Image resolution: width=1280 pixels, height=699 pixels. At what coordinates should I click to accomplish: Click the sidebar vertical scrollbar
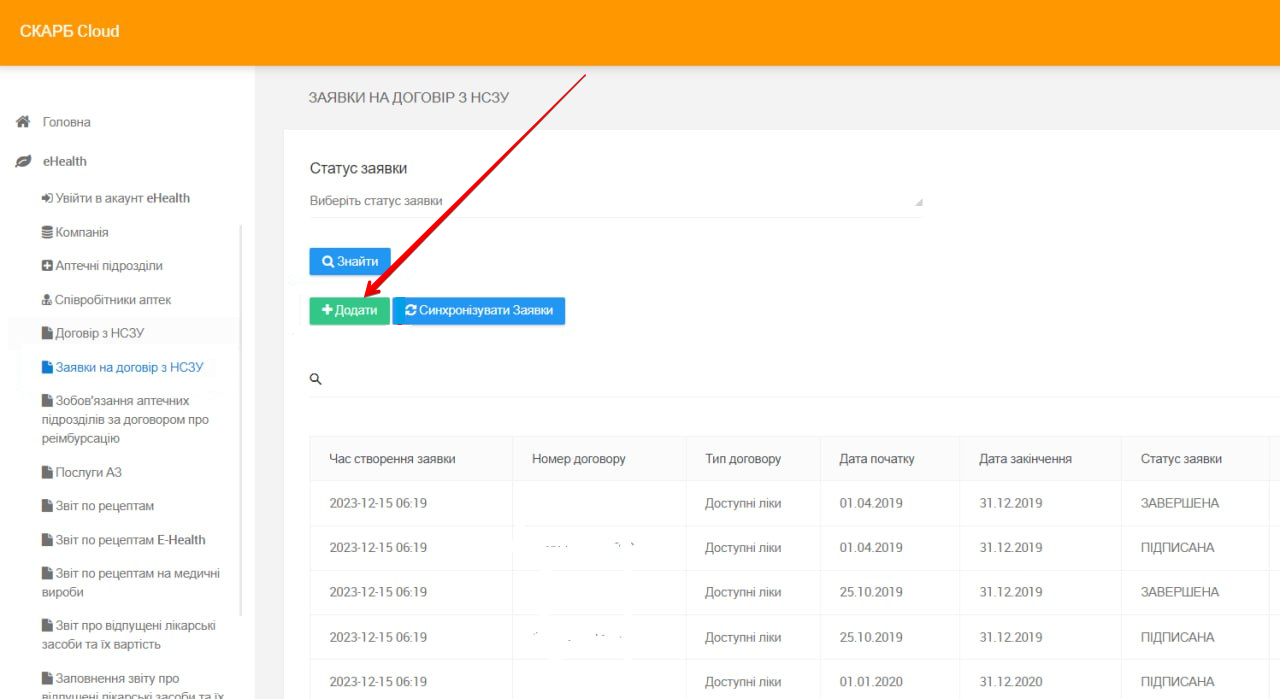click(241, 420)
